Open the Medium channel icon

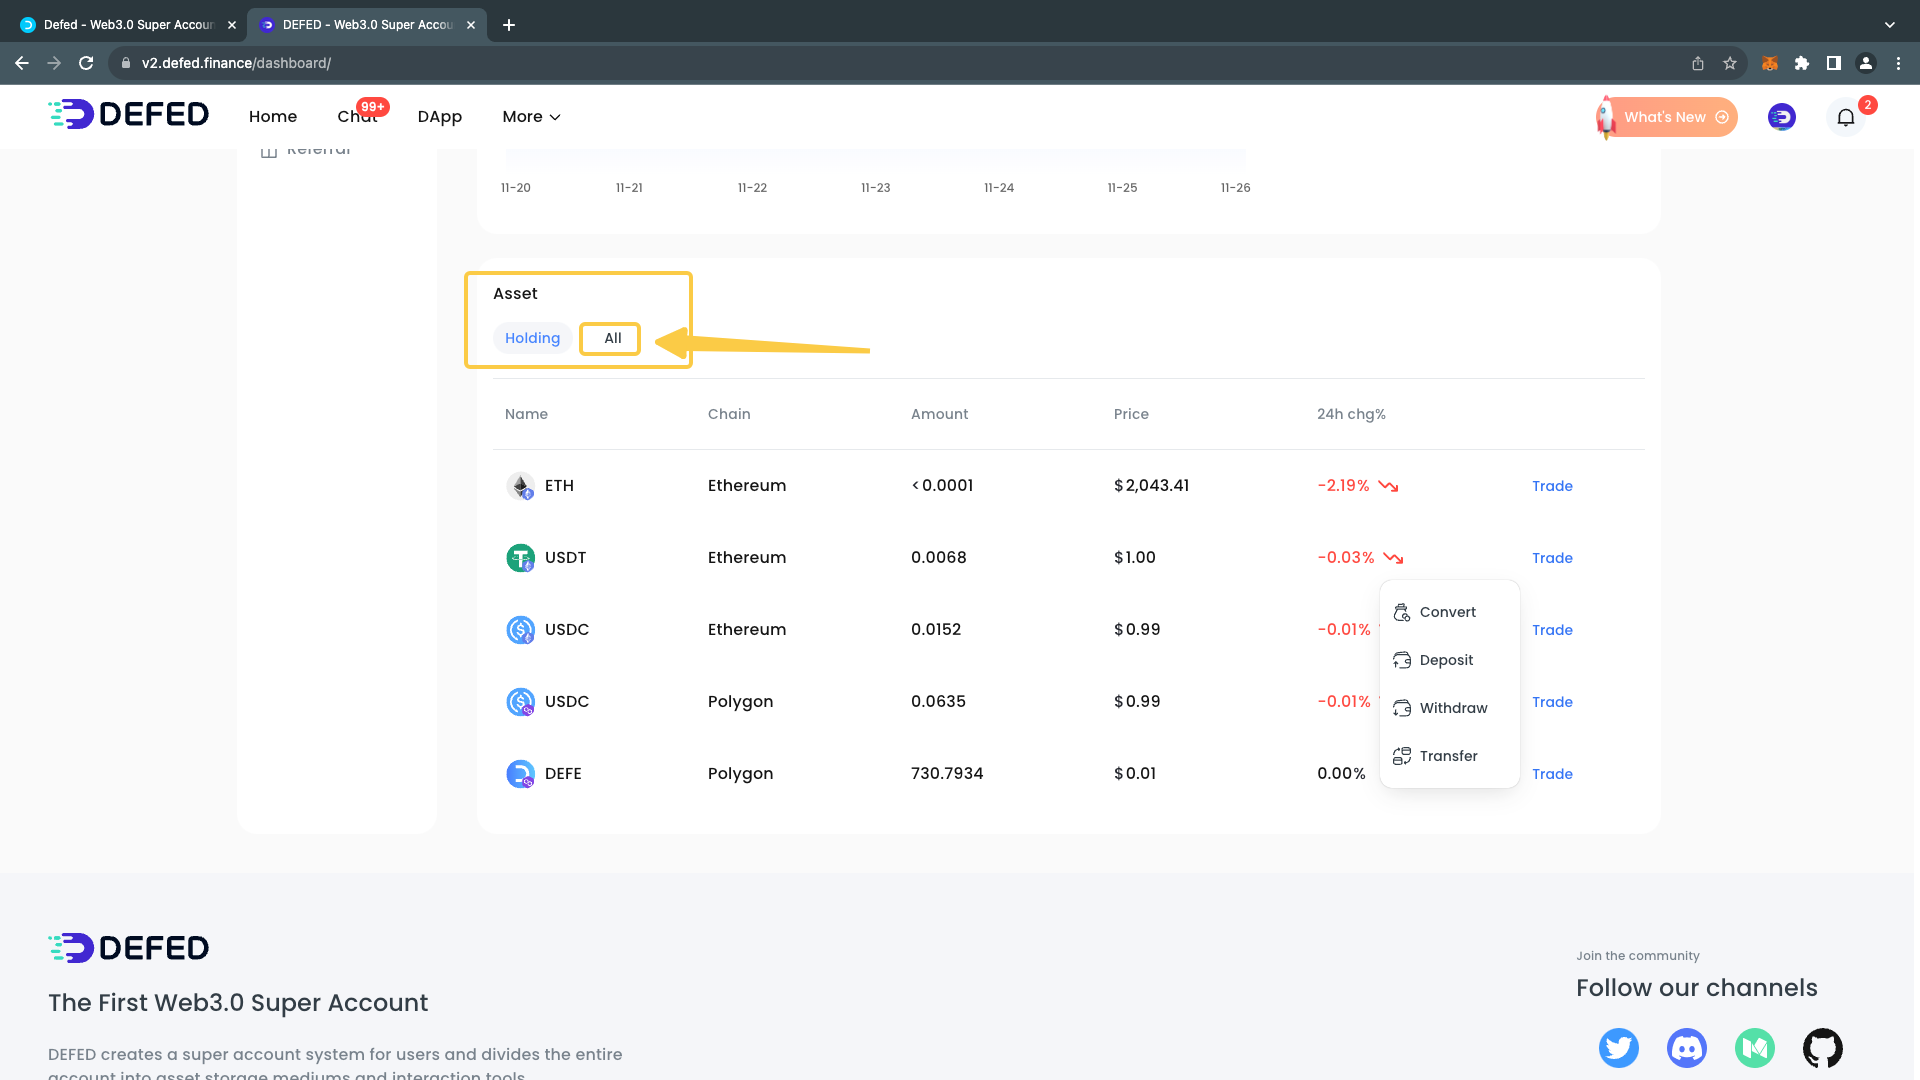coord(1754,1047)
